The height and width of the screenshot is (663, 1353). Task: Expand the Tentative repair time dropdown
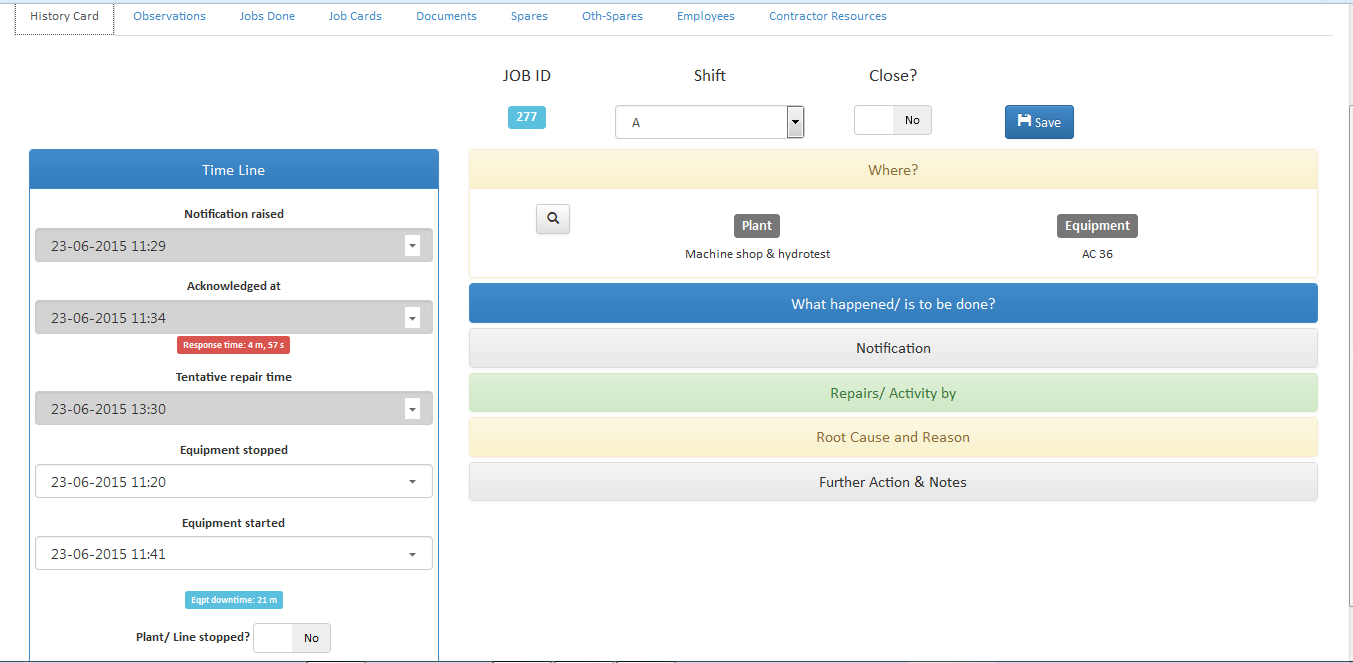coord(412,409)
